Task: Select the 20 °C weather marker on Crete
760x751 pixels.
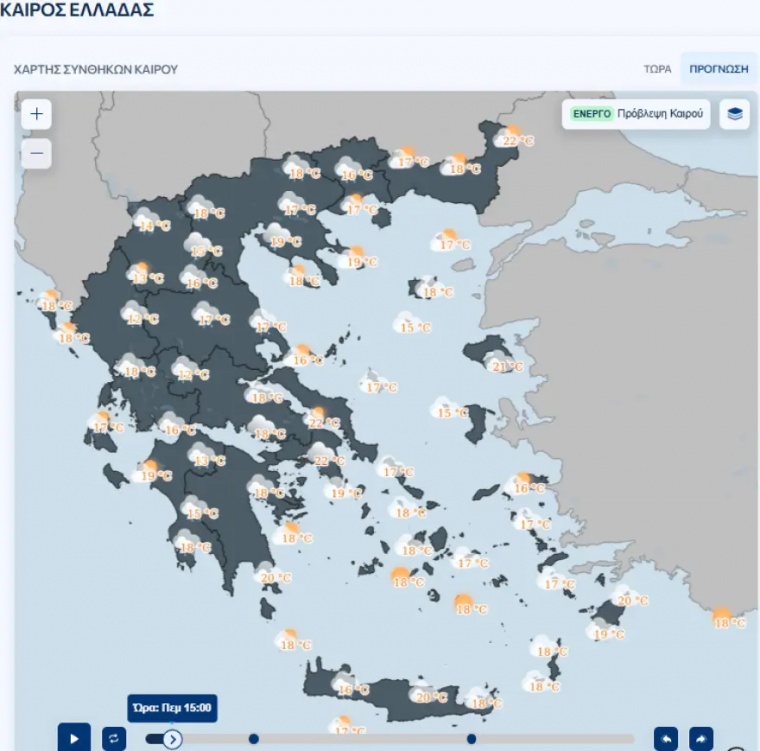Action: (424, 693)
